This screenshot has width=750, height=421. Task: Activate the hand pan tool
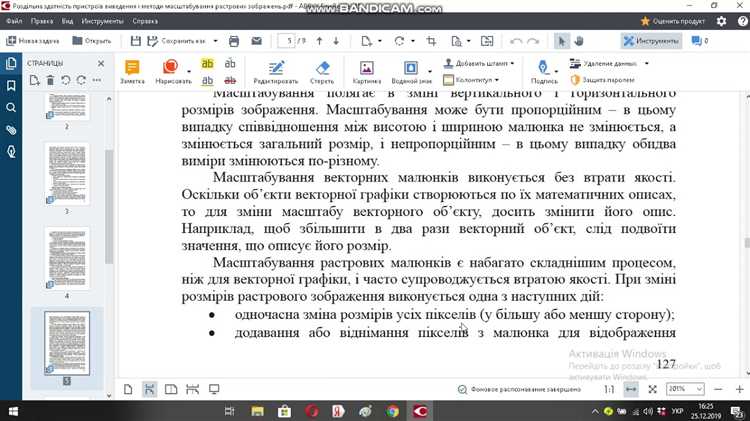coord(579,41)
